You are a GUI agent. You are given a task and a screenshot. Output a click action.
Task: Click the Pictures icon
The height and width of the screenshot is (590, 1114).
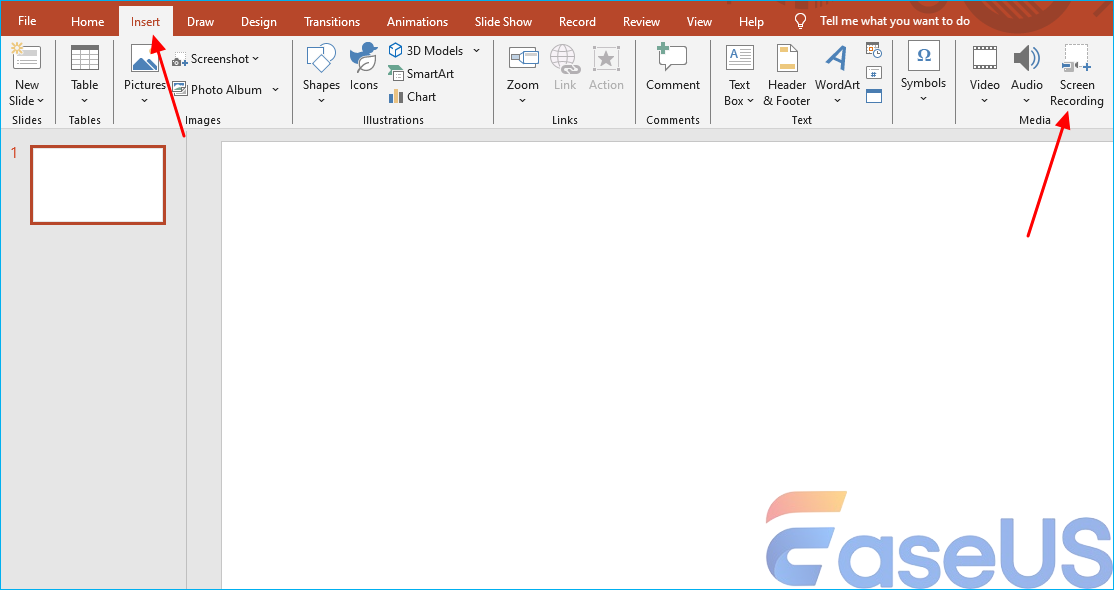pyautogui.click(x=145, y=58)
